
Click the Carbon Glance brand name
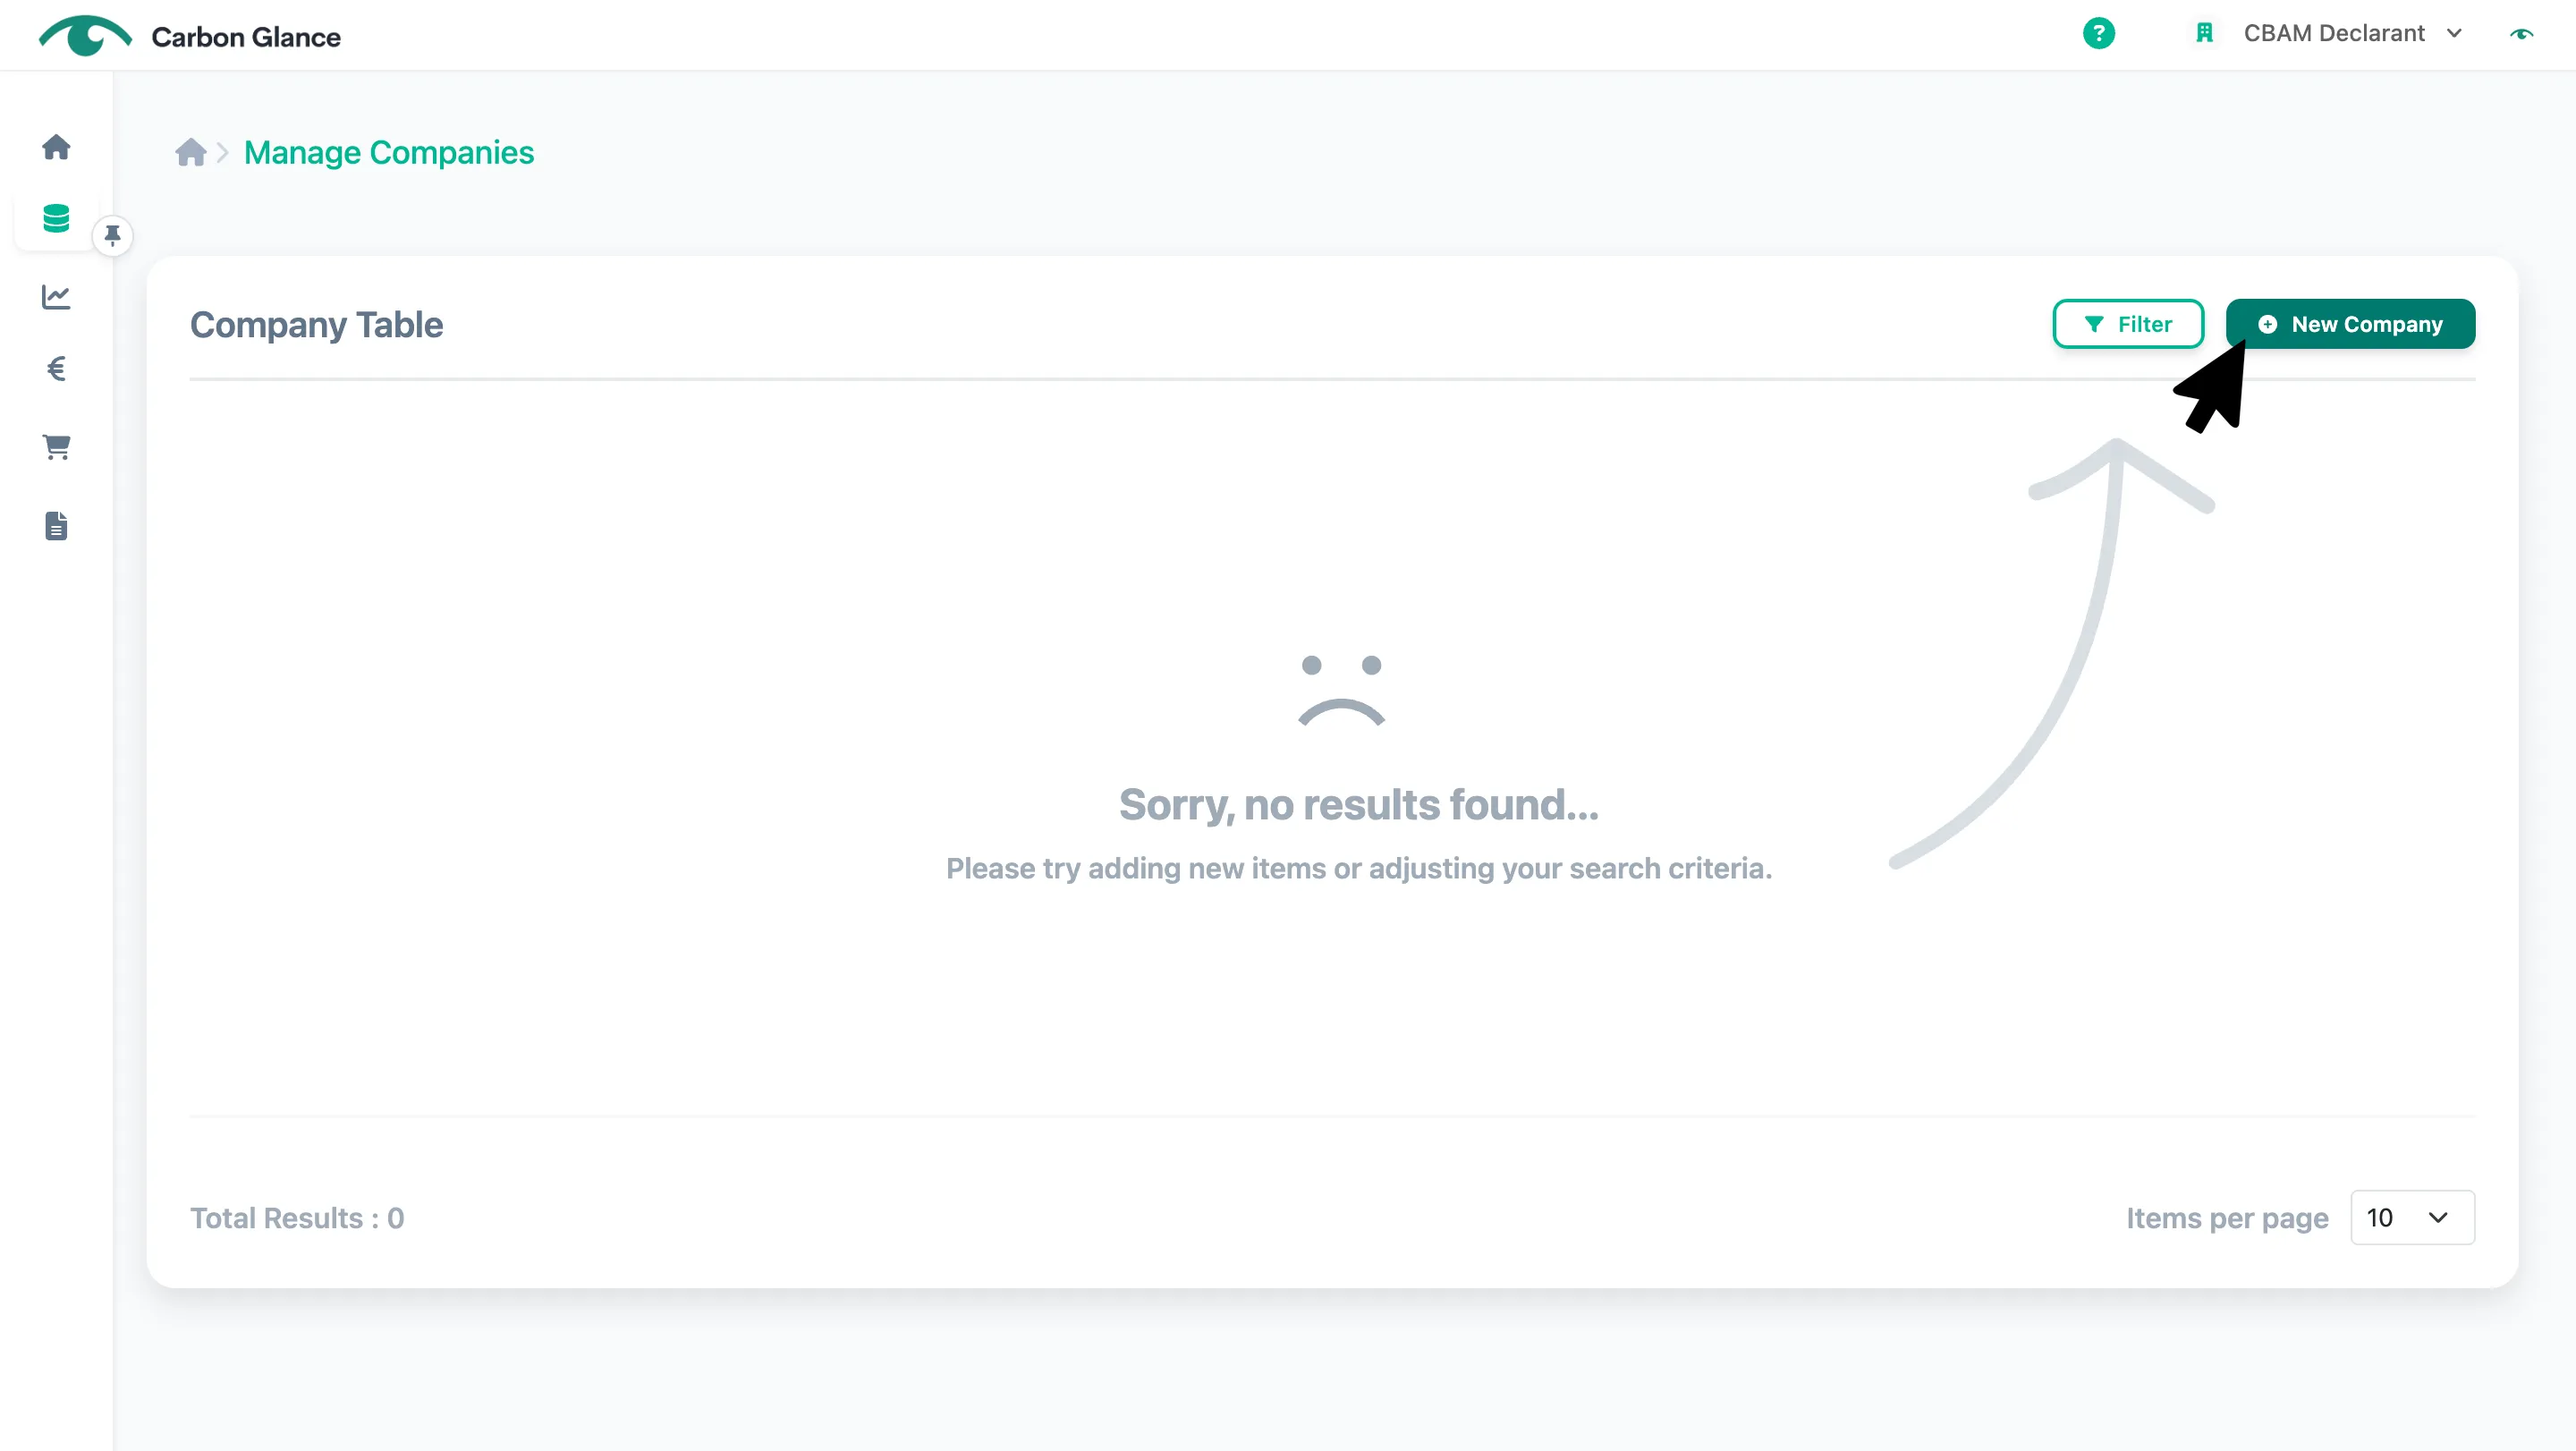tap(246, 37)
